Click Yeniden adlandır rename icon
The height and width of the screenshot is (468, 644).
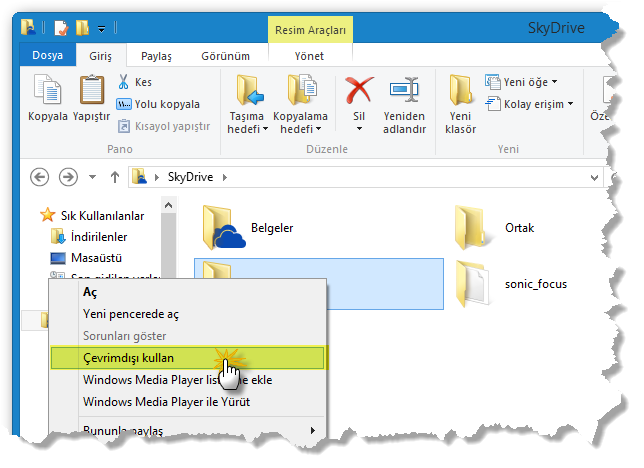tap(404, 89)
